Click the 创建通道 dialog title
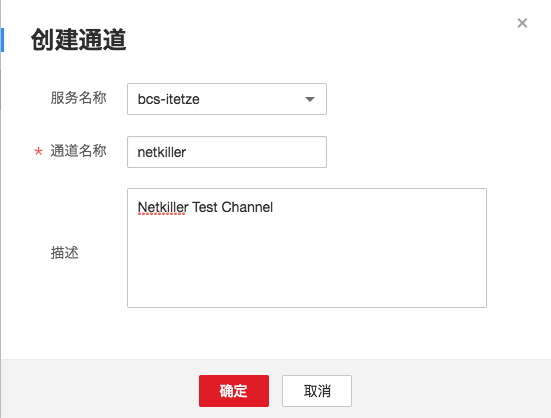The width and height of the screenshot is (551, 418). (x=78, y=40)
